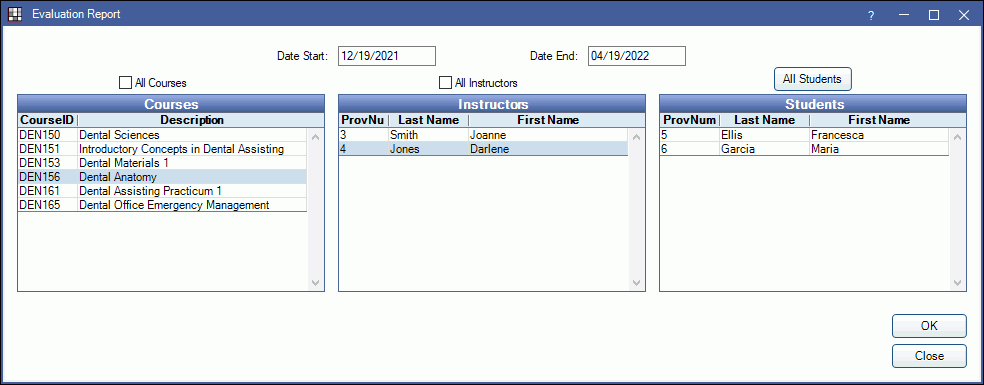Click the Description column header in Courses
The height and width of the screenshot is (385, 984).
(191, 120)
